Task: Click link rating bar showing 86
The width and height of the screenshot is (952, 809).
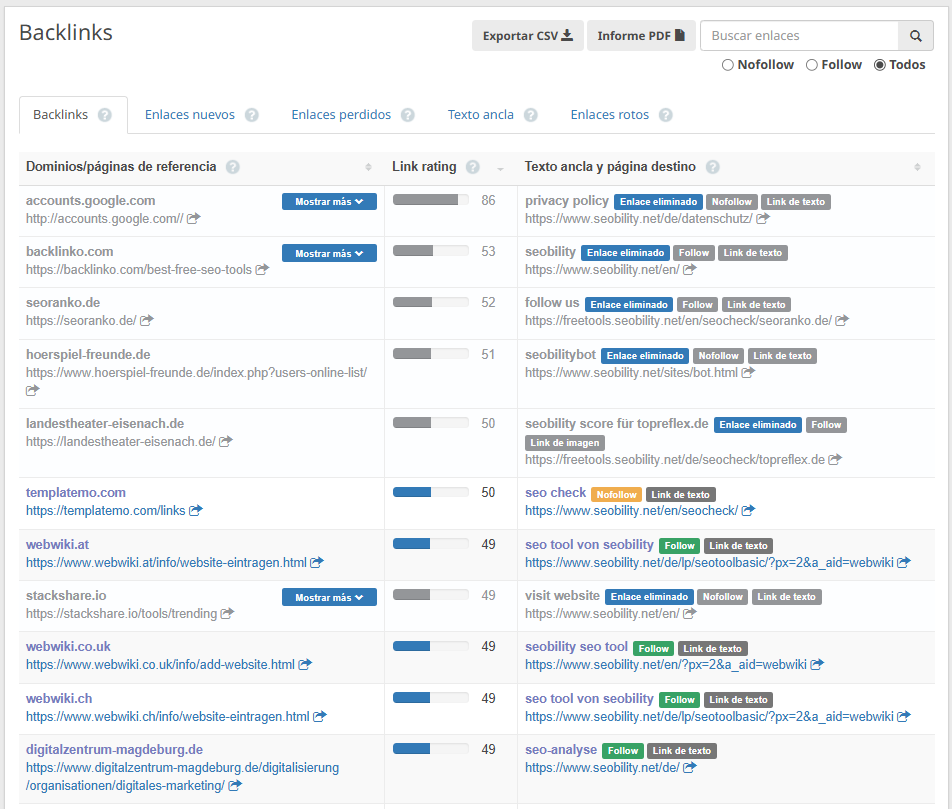Action: (x=430, y=200)
